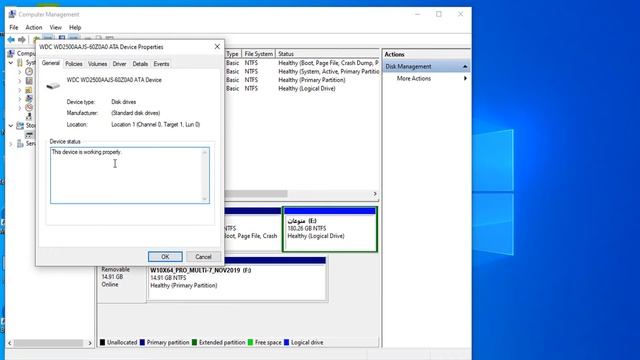The width and height of the screenshot is (640, 360).
Task: Click the tree pane scroll left arrow
Action: [x=10, y=343]
